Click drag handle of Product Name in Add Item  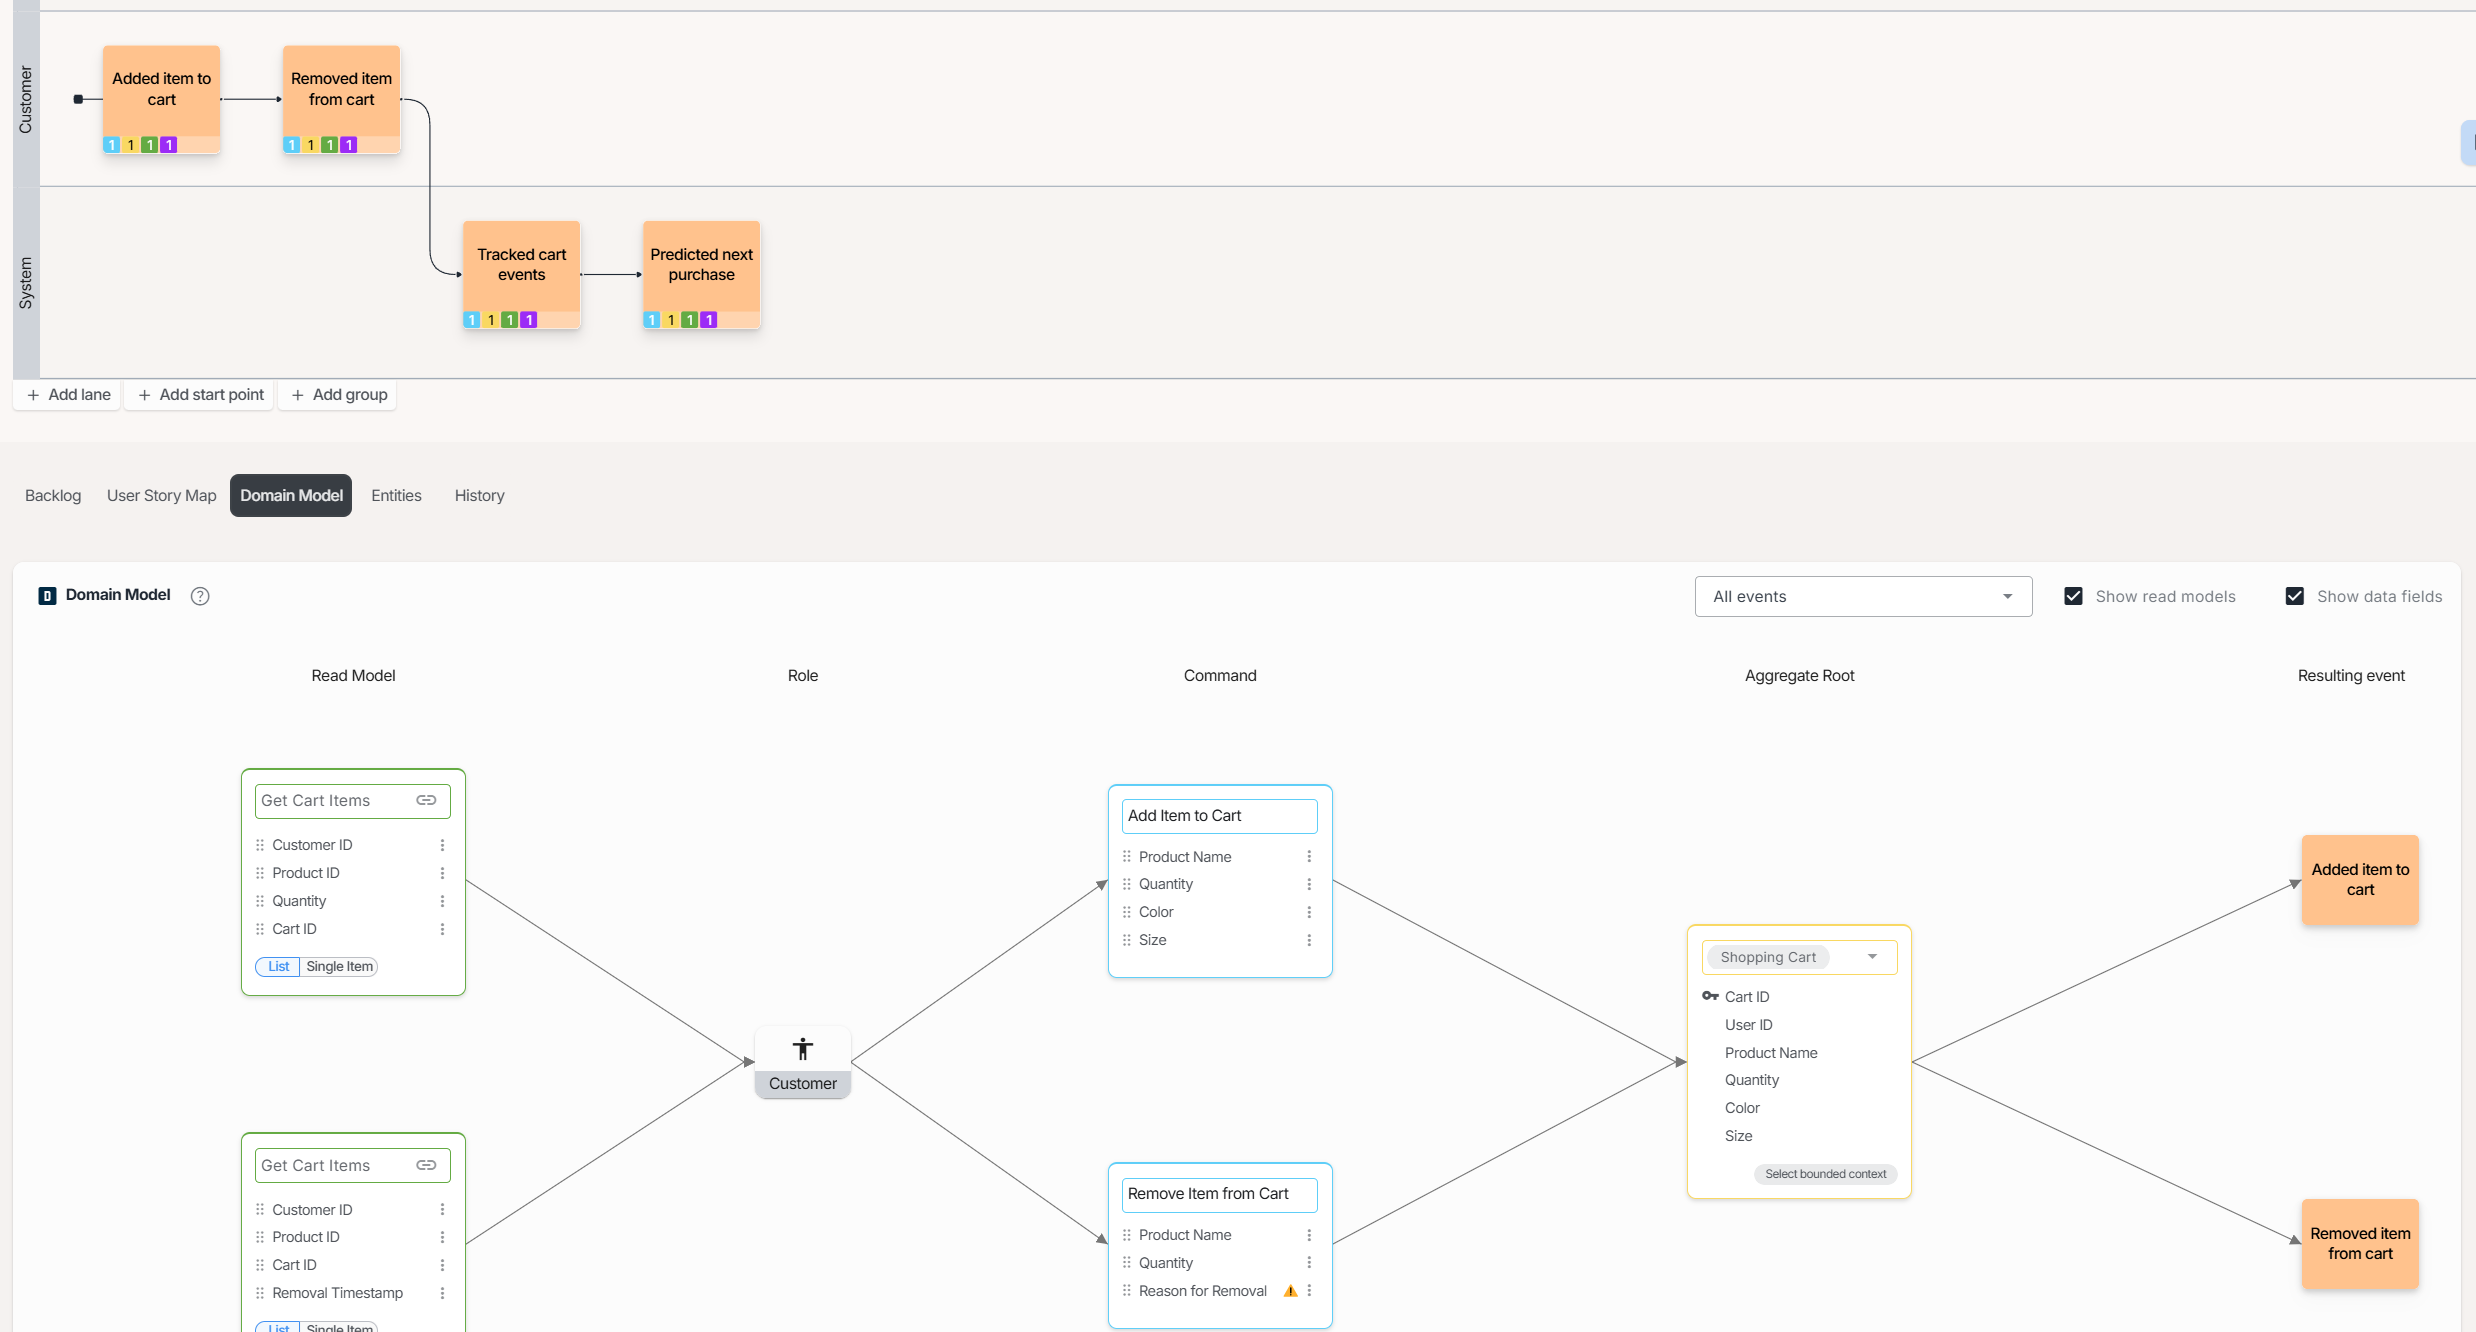[1127, 857]
